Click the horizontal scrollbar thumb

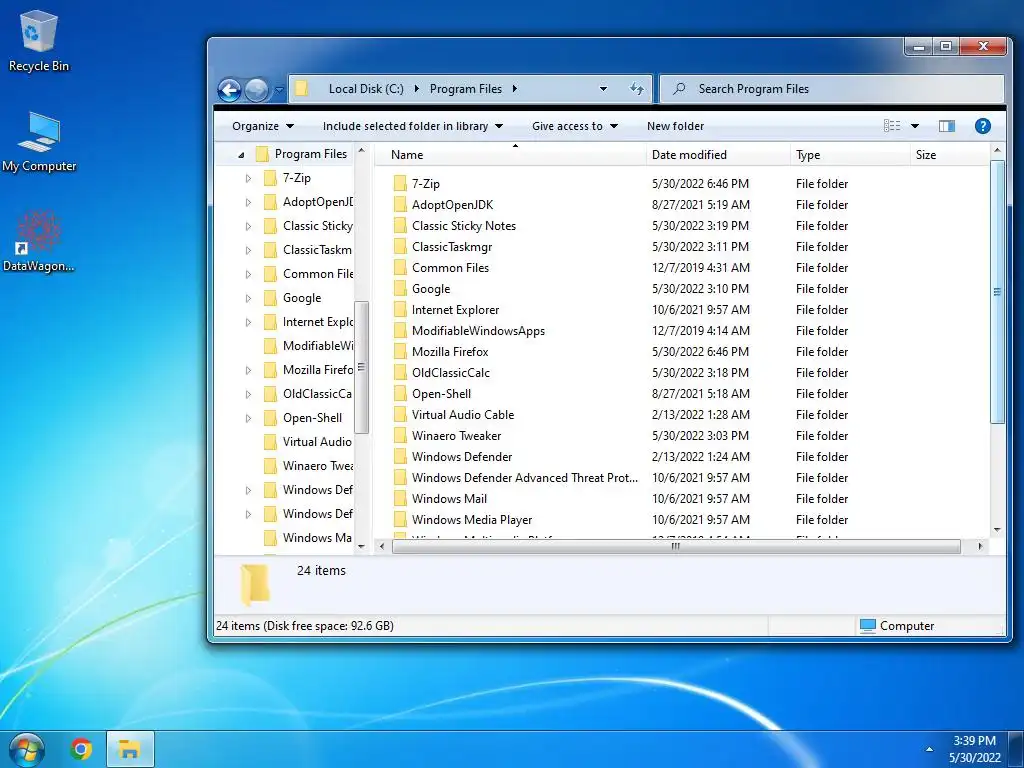[676, 546]
